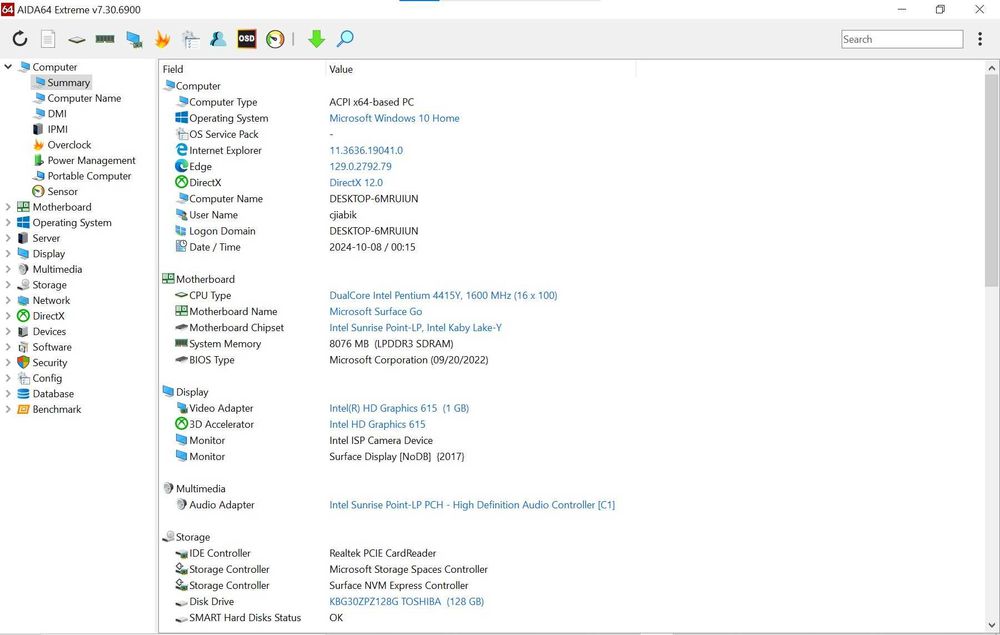Open the Monitor Diagnostics toolbar icon
1000x635 pixels.
(x=190, y=40)
